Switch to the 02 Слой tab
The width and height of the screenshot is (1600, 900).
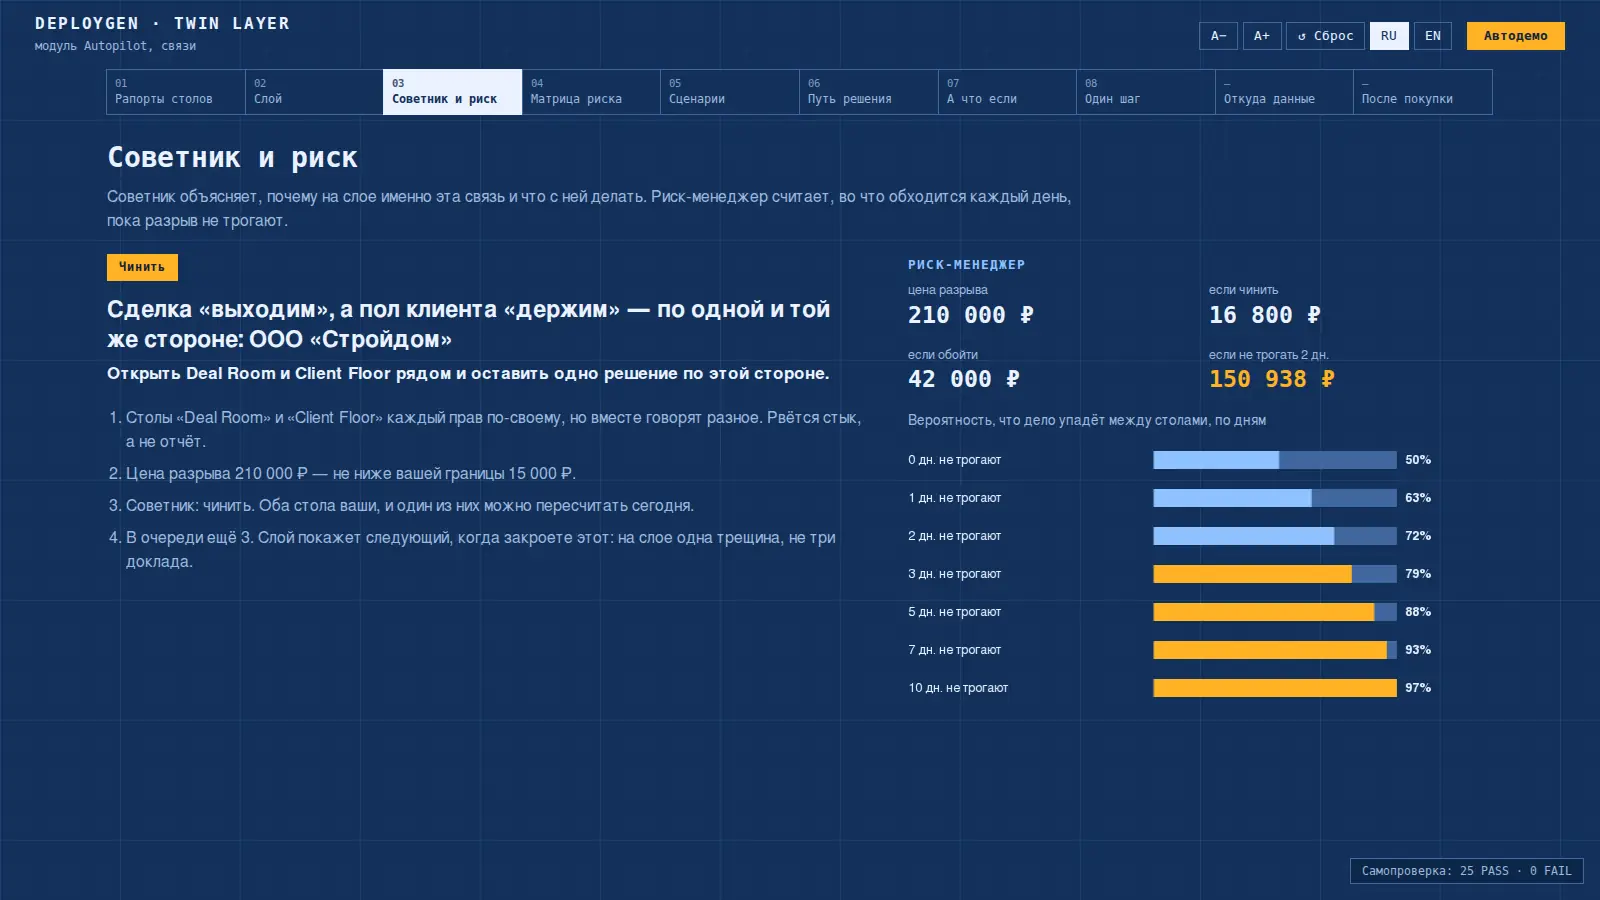point(314,92)
